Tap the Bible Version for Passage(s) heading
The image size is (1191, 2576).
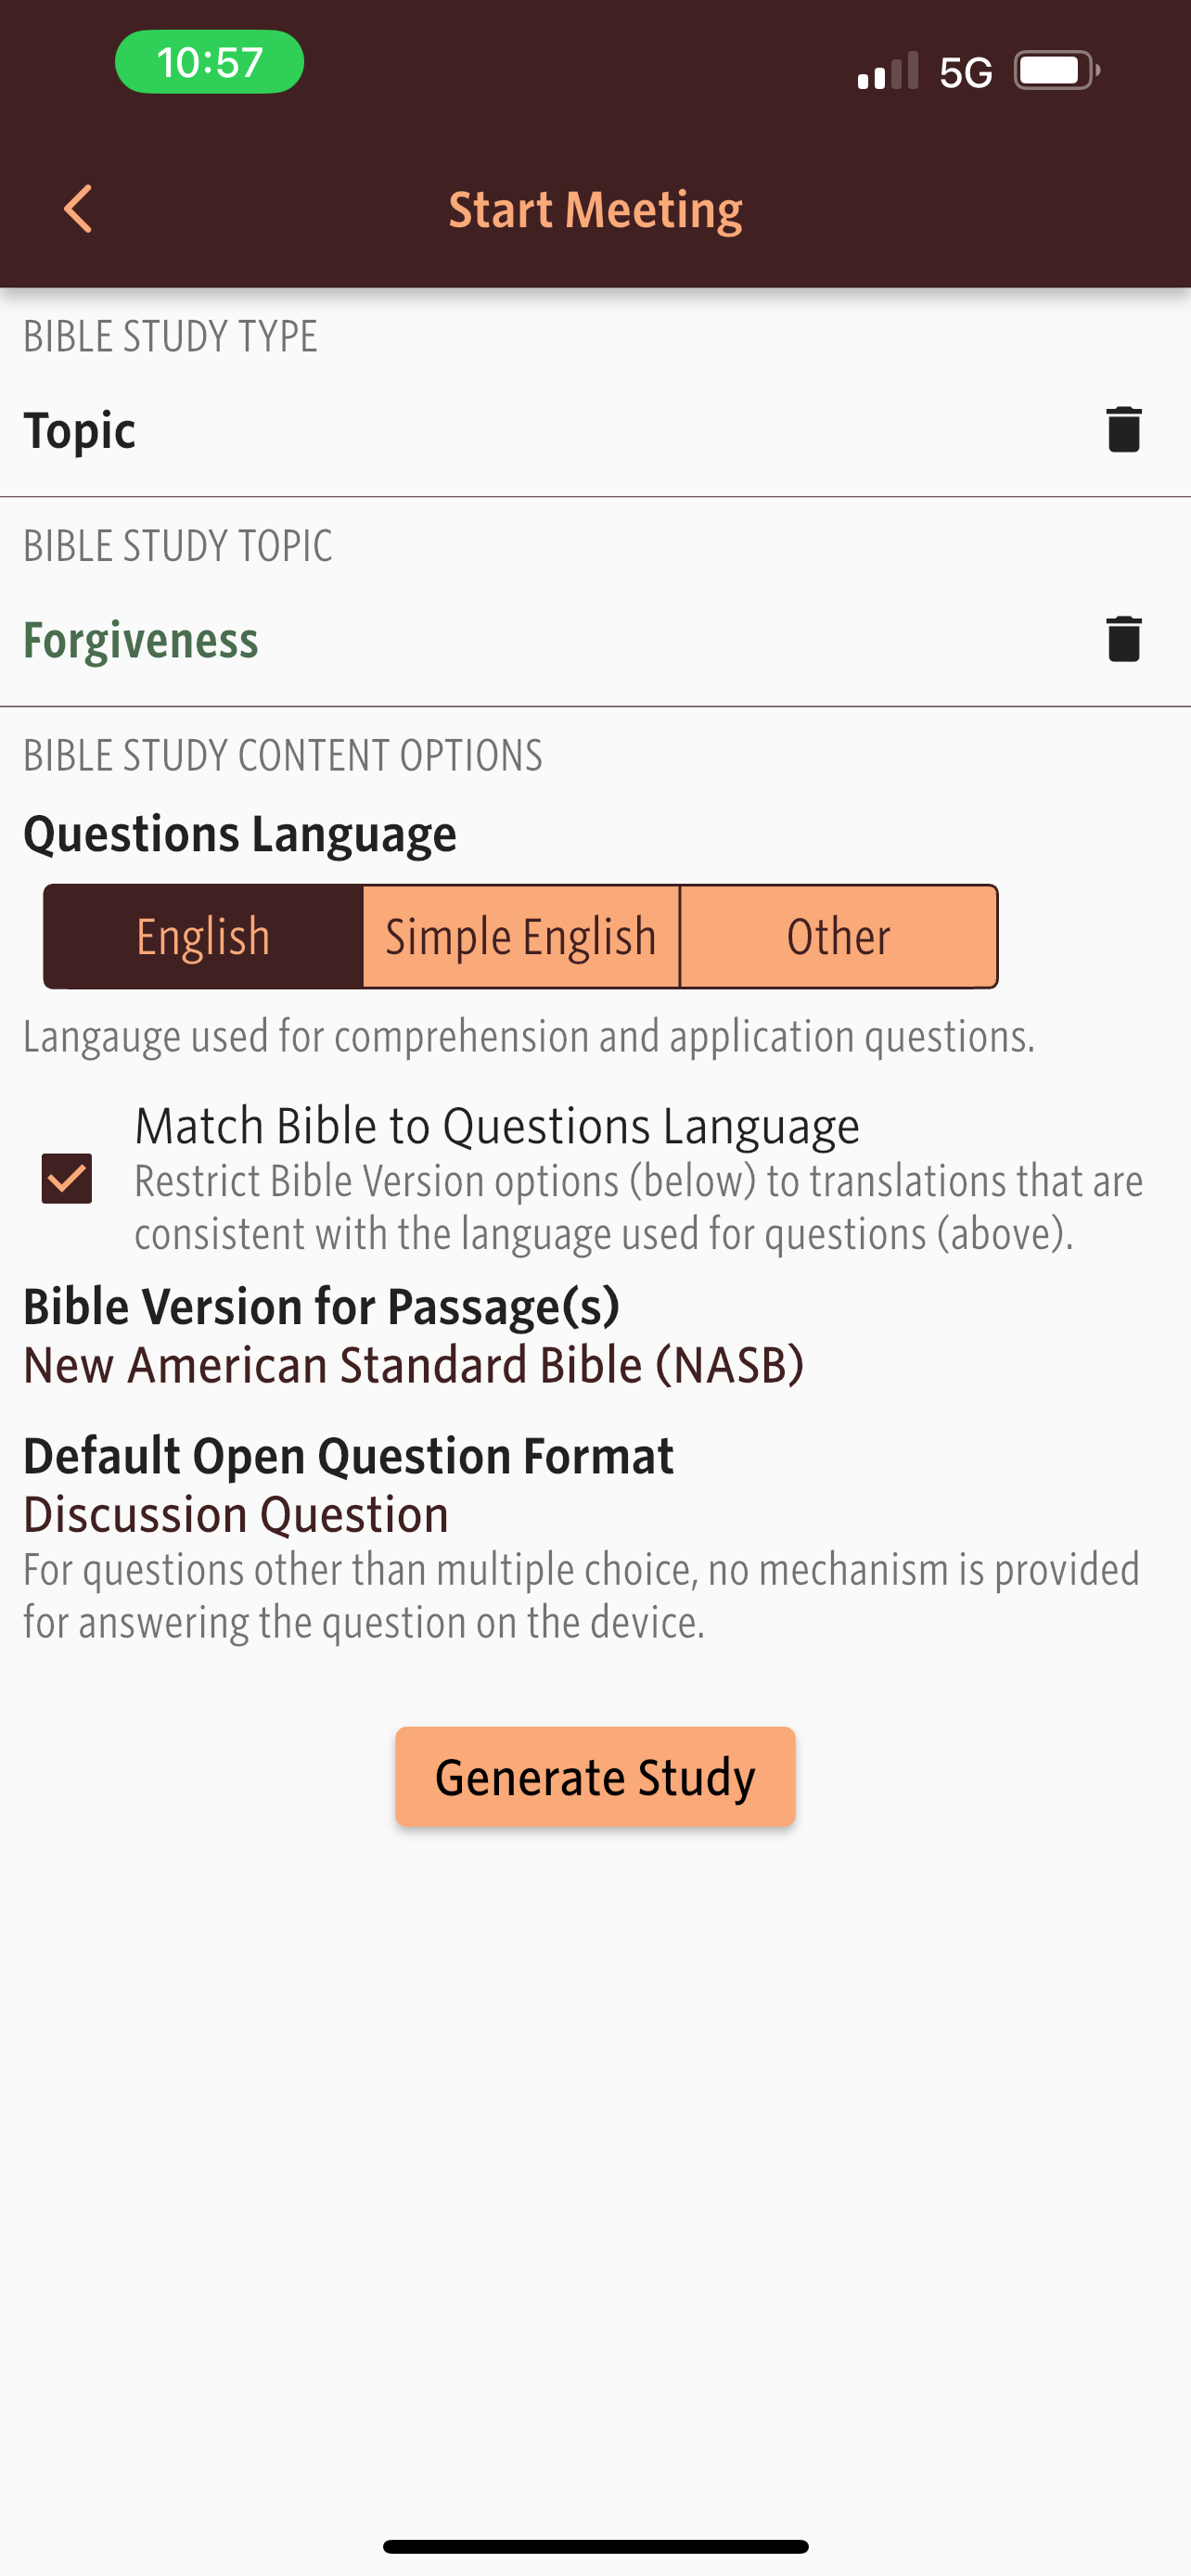(x=321, y=1307)
